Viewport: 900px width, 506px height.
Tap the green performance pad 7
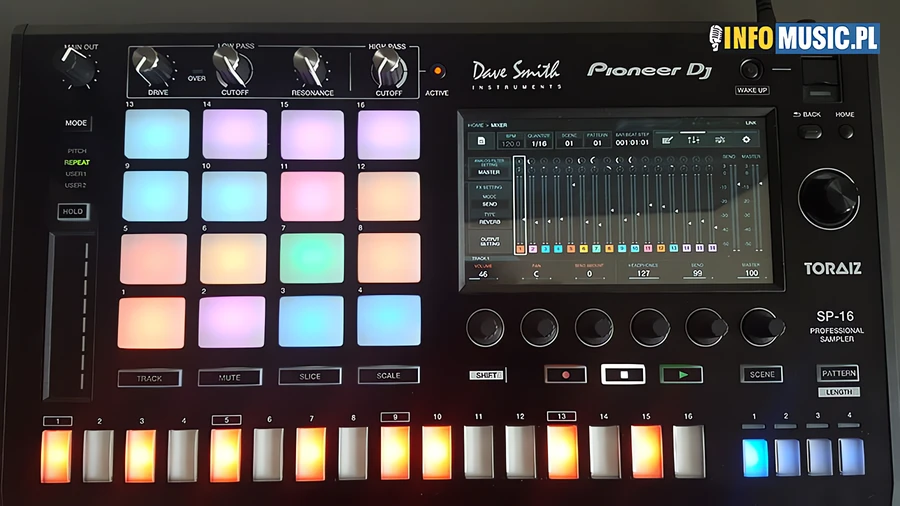coord(312,258)
